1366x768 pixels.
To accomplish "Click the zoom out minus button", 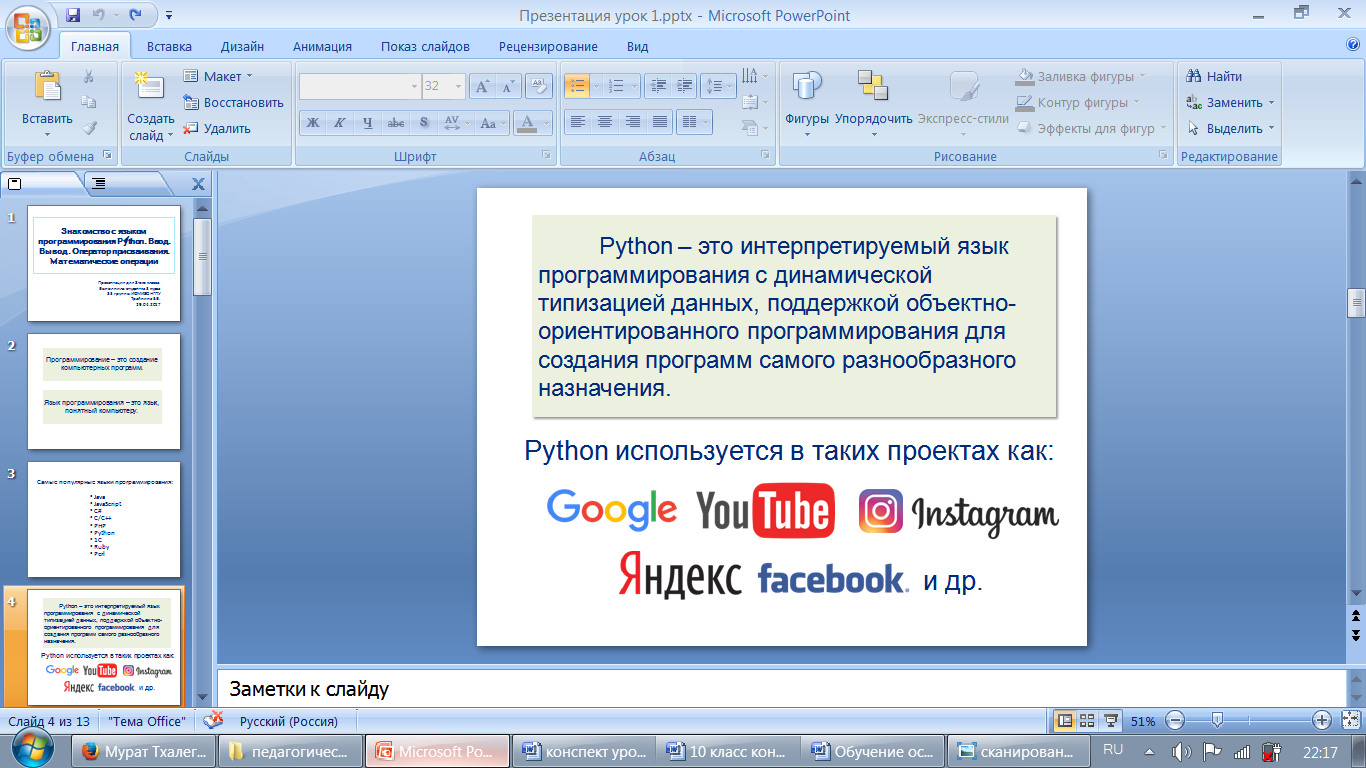I will [x=1175, y=720].
